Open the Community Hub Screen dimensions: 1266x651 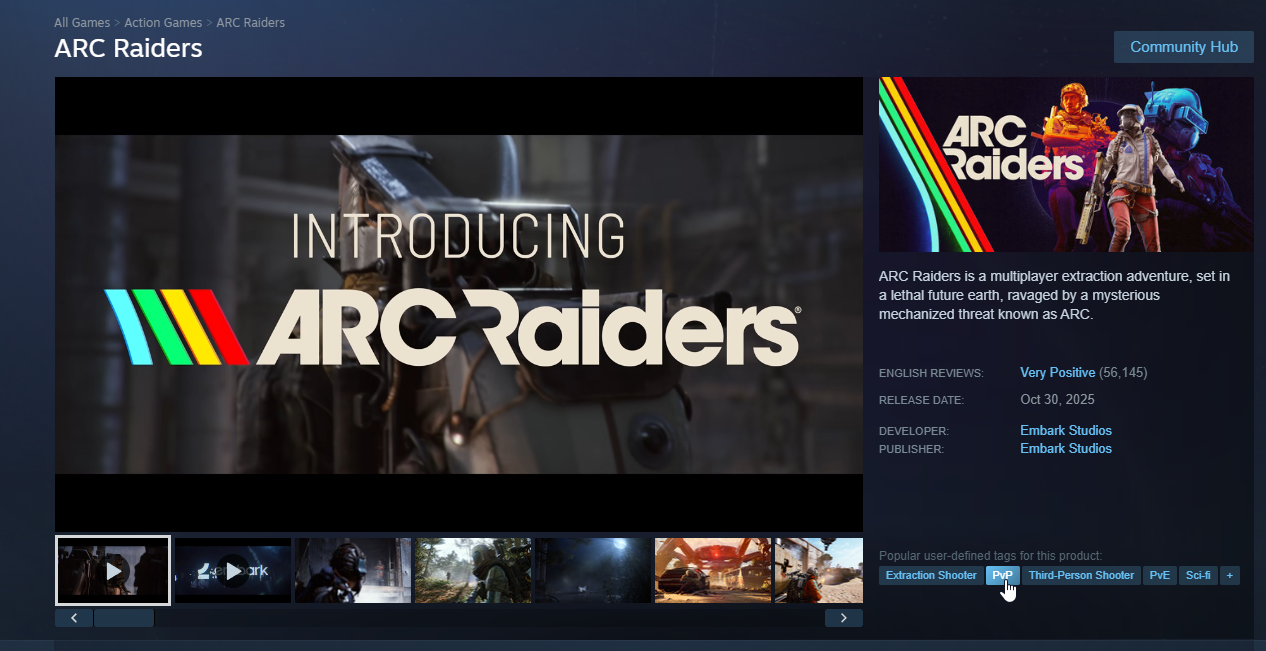click(x=1184, y=47)
